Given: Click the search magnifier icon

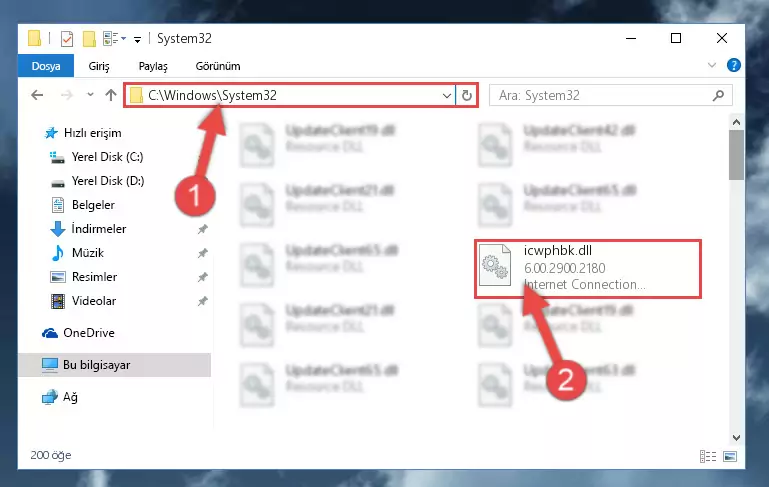Looking at the screenshot, I should pos(718,95).
